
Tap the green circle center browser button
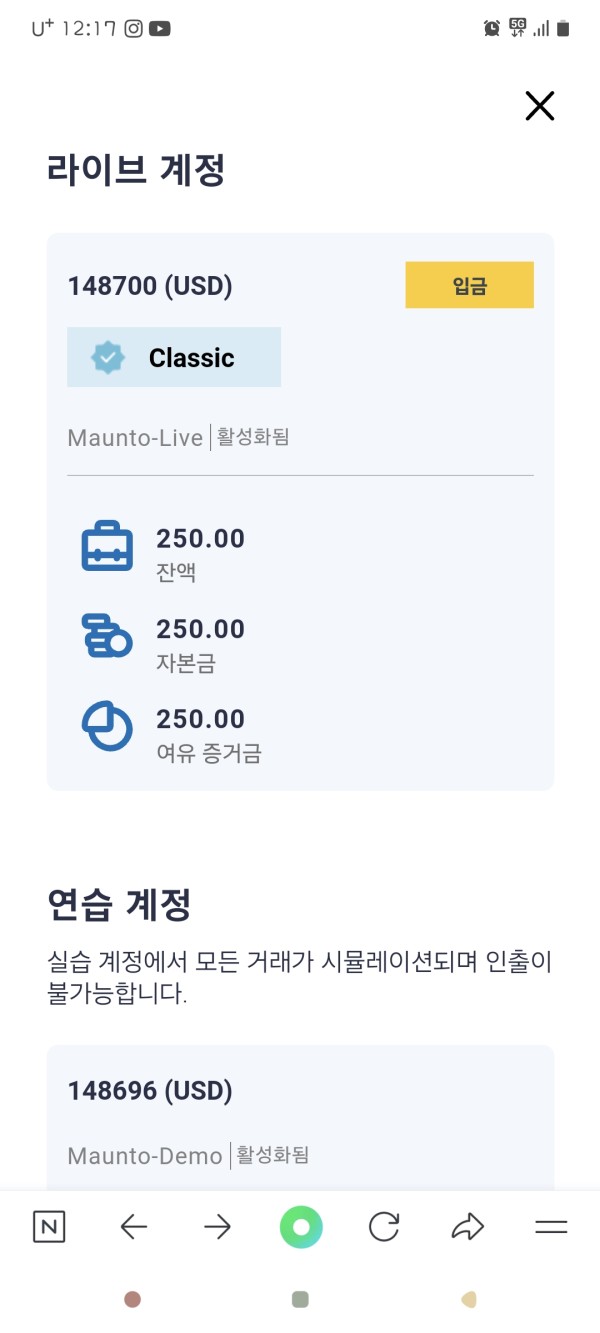(x=301, y=1227)
